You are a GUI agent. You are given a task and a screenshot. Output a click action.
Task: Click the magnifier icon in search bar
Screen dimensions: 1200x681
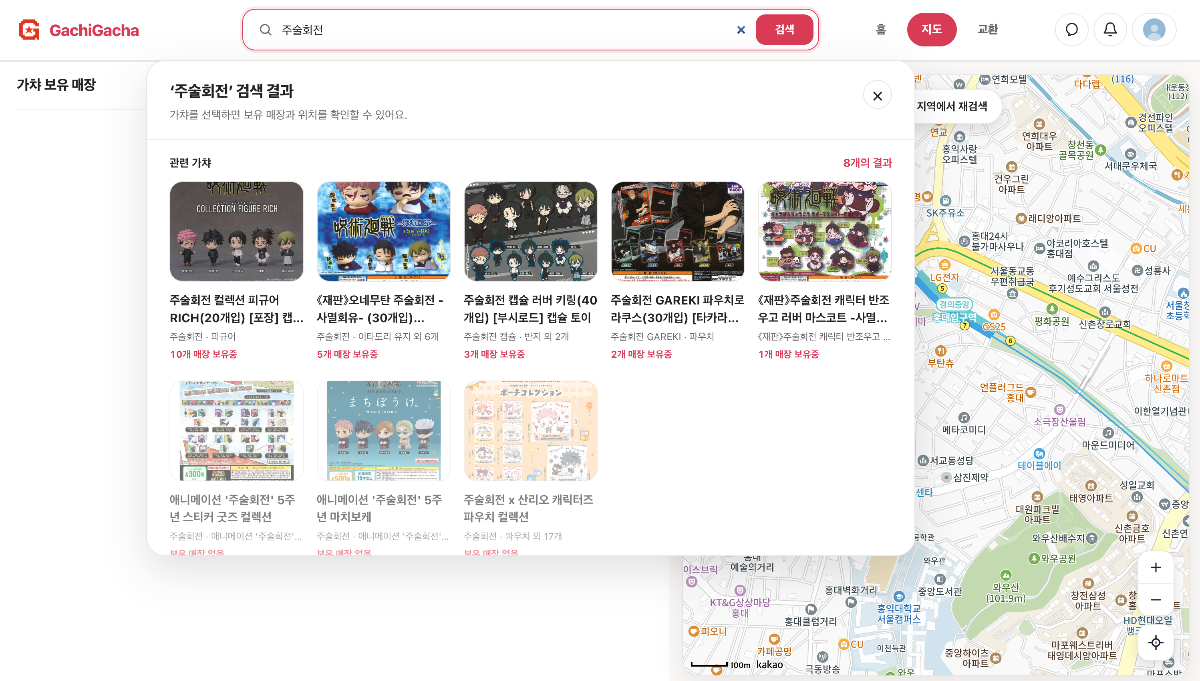coord(266,30)
